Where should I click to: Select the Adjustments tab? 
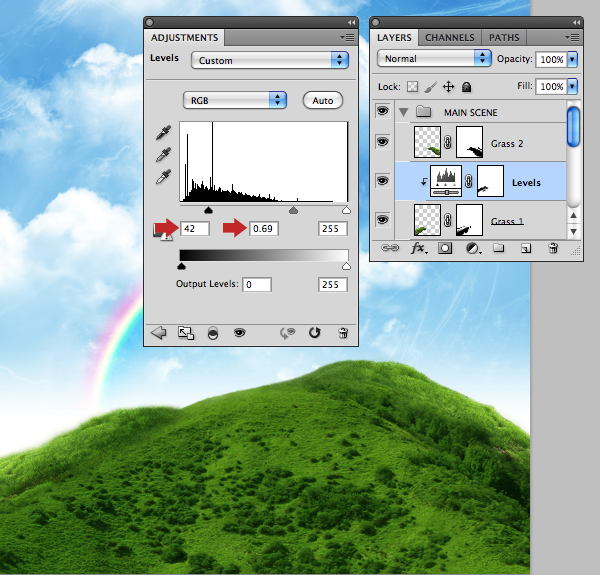coord(184,38)
